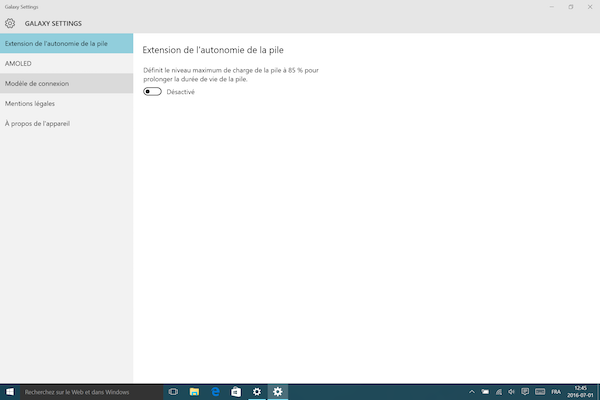
Task: Change the FRA input language
Action: [556, 392]
